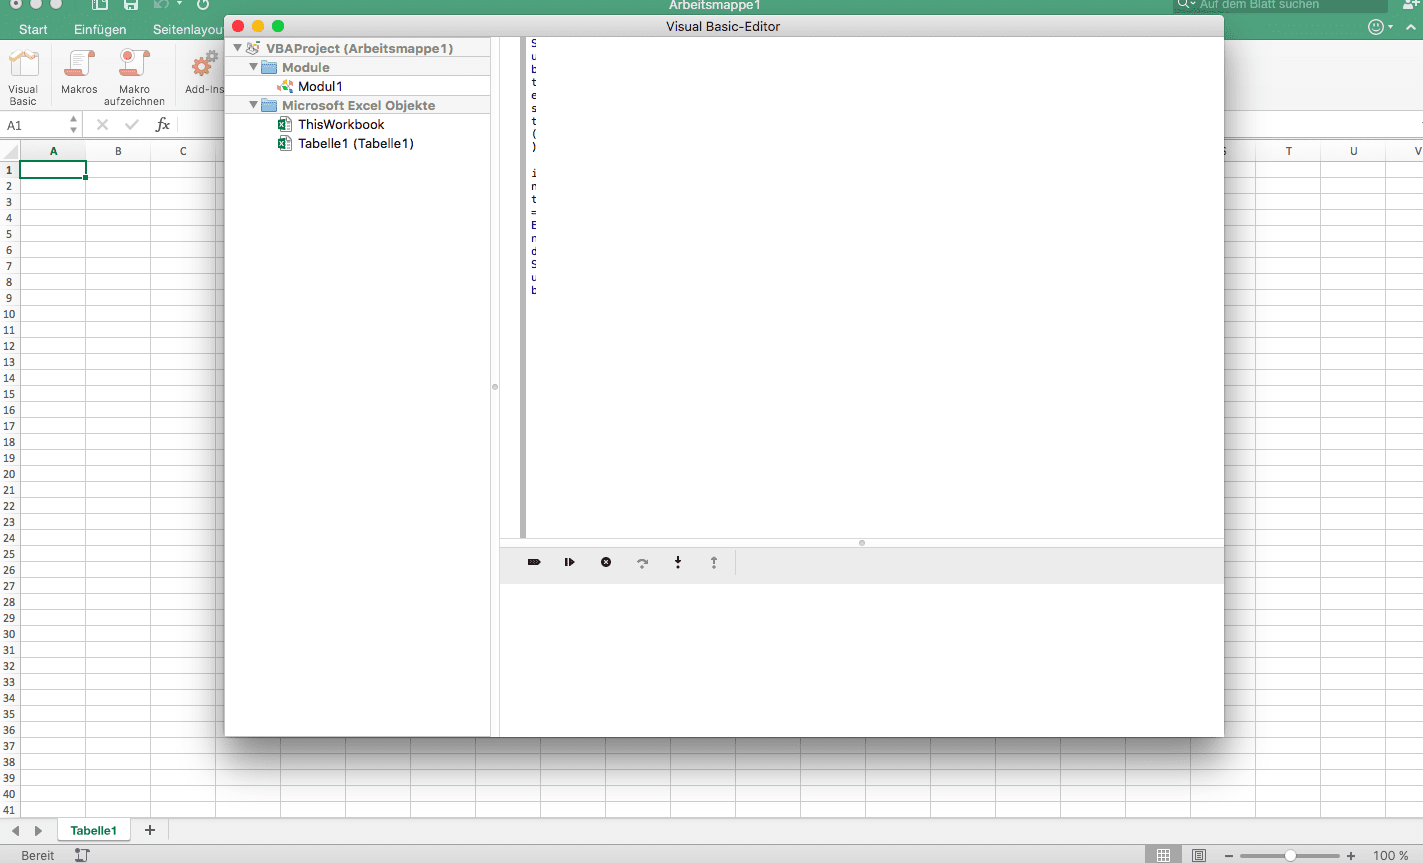This screenshot has width=1423, height=863.
Task: Click the code pane horizontal splitter handle
Action: click(x=862, y=543)
